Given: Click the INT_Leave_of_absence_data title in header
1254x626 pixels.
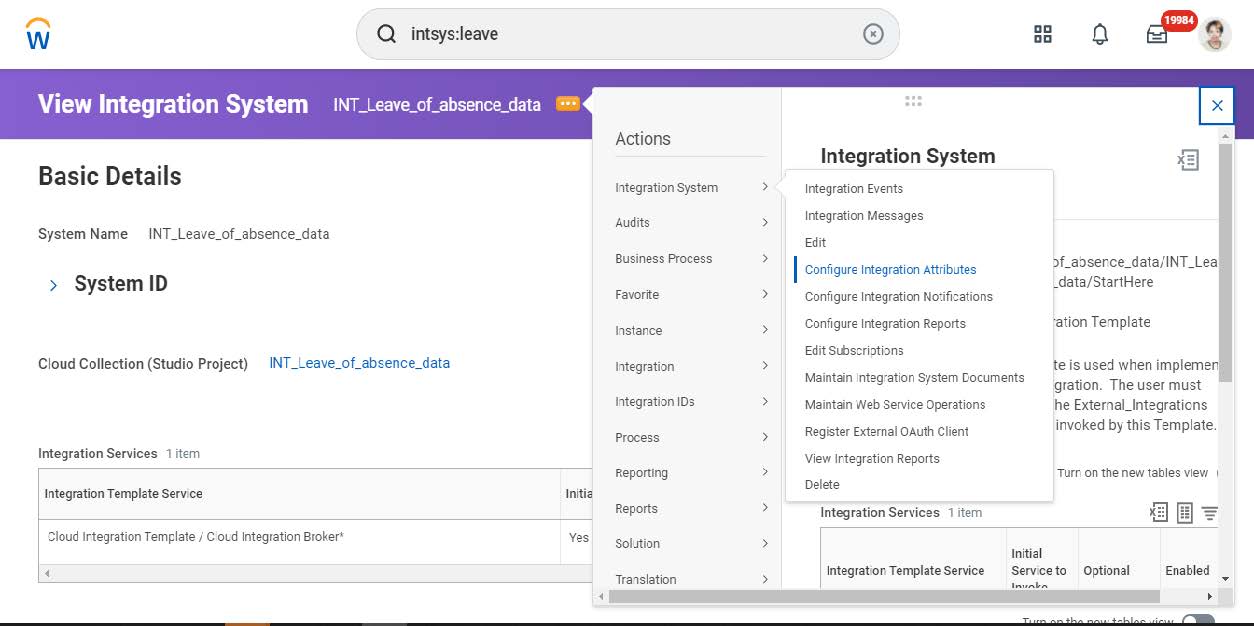Looking at the screenshot, I should [437, 104].
